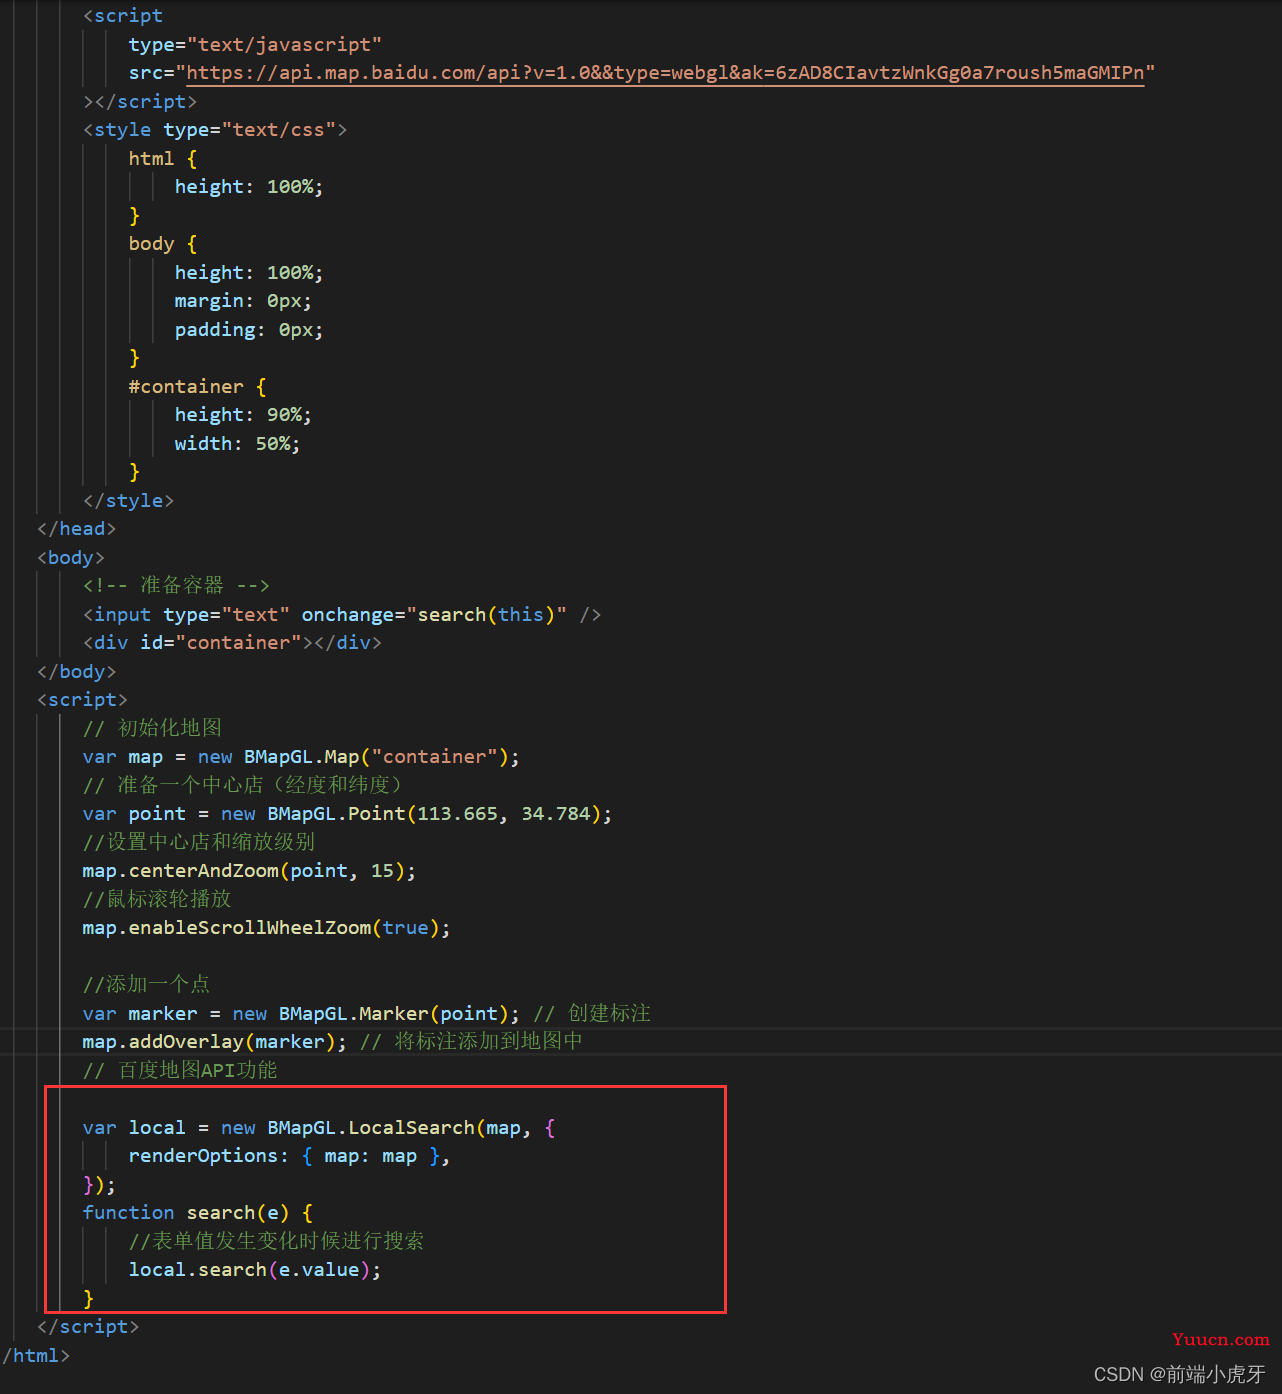This screenshot has width=1282, height=1394.
Task: Click the local.search(e.value) line
Action: point(255,1270)
